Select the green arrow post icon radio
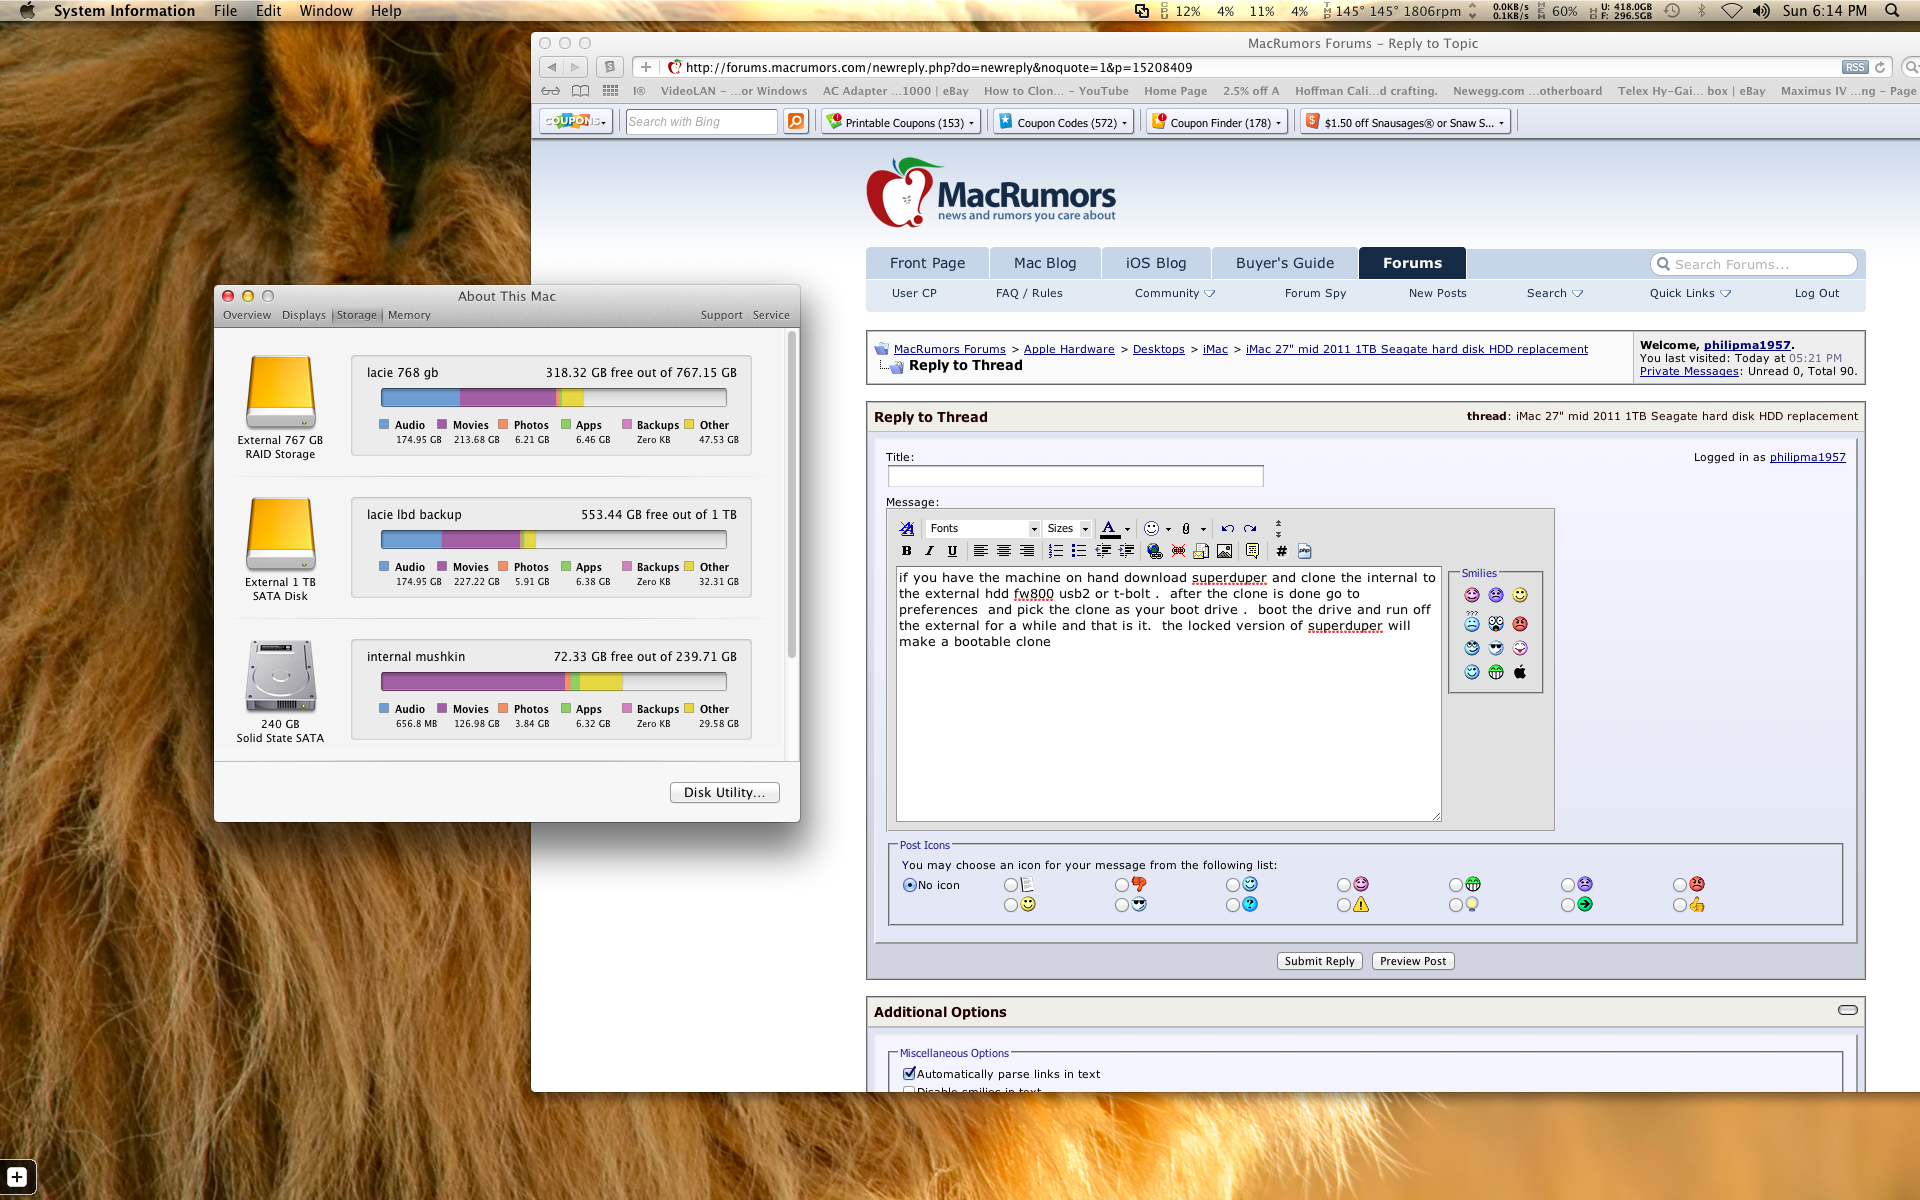The height and width of the screenshot is (1200, 1920). [1568, 905]
